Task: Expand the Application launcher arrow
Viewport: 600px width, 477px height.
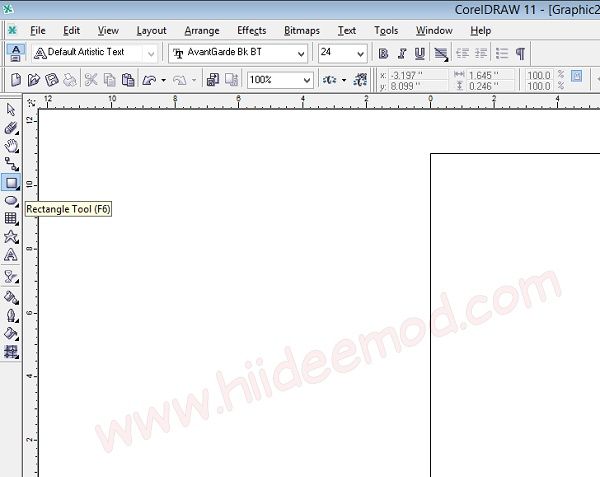Action: pyautogui.click(x=344, y=80)
